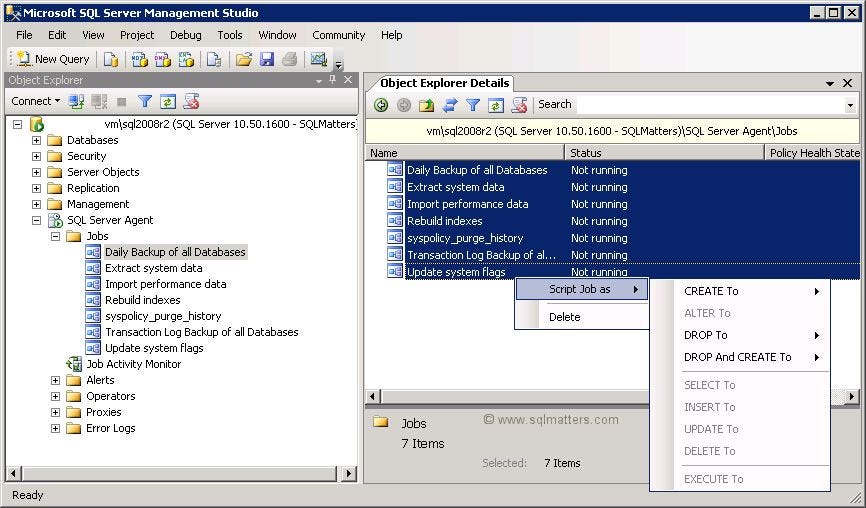Image resolution: width=866 pixels, height=508 pixels.
Task: Select Job Activity Monitor in the tree
Action: (x=134, y=364)
